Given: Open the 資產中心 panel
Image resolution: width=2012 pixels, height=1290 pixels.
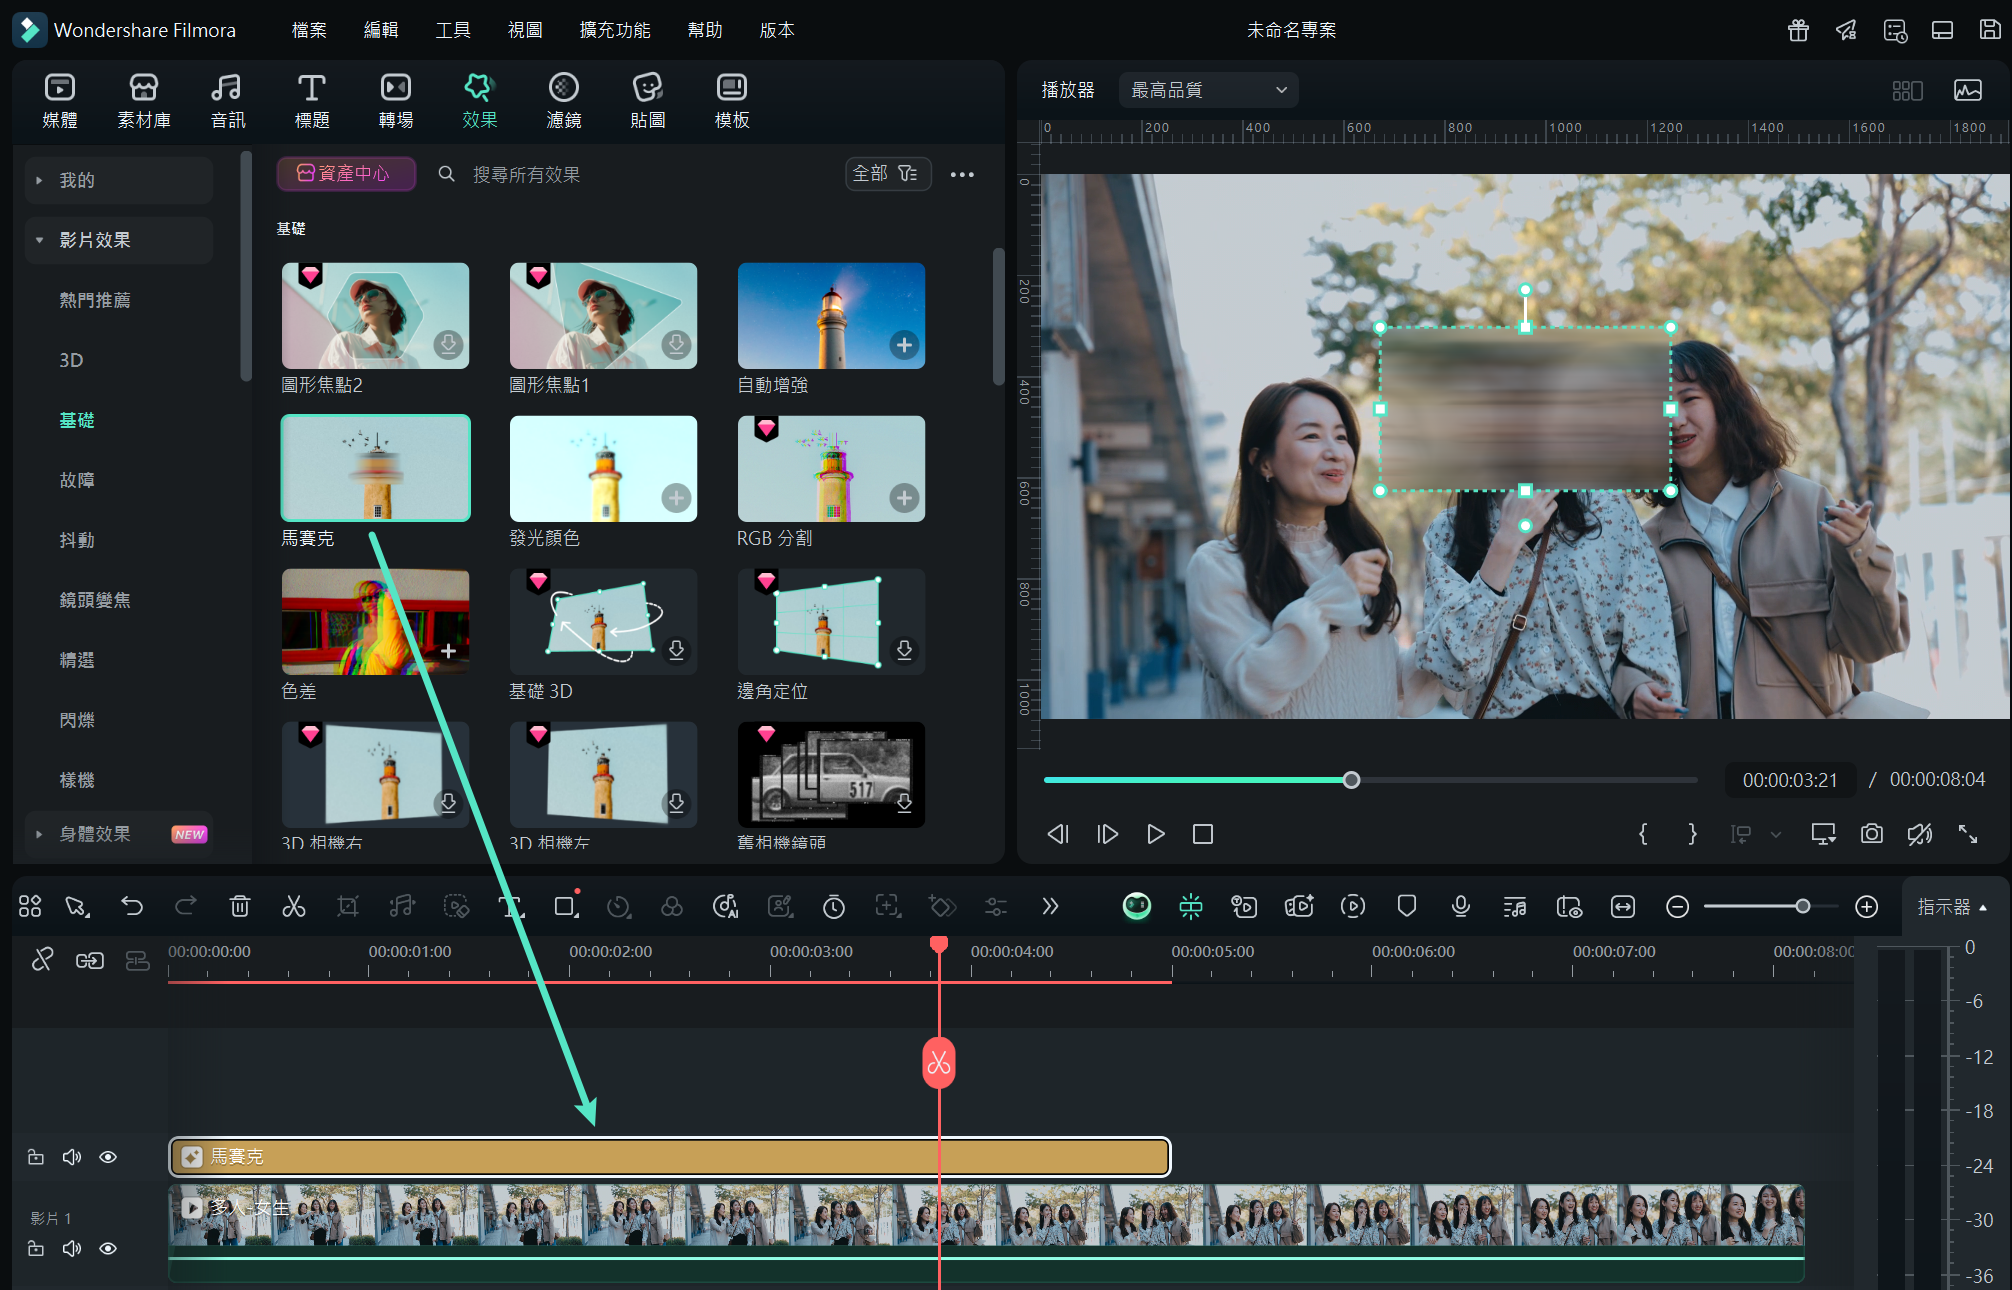Looking at the screenshot, I should [x=346, y=173].
